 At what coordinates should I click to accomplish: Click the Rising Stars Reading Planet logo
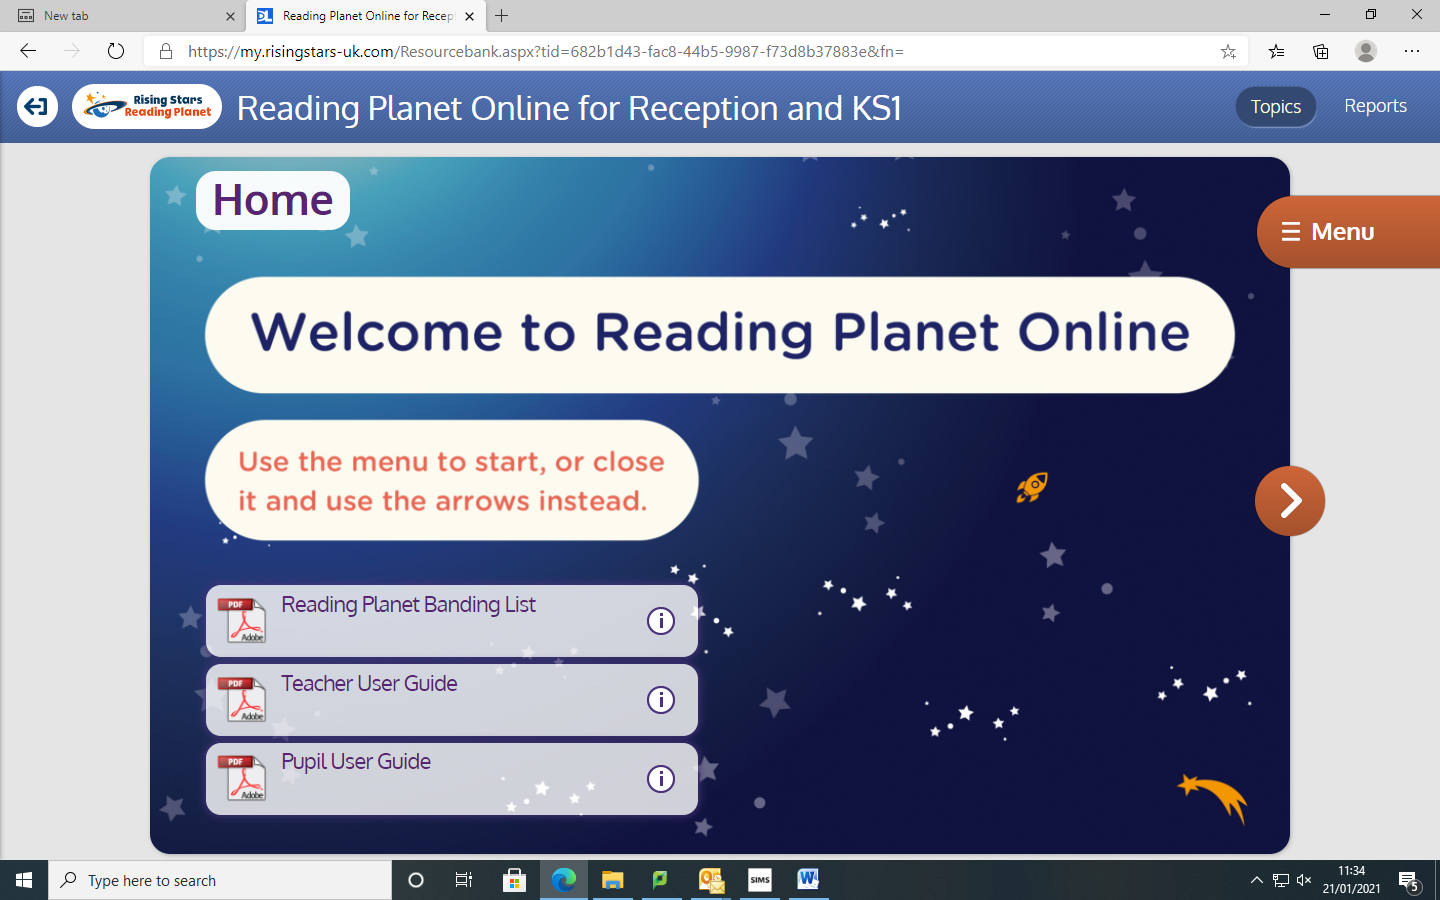click(147, 106)
